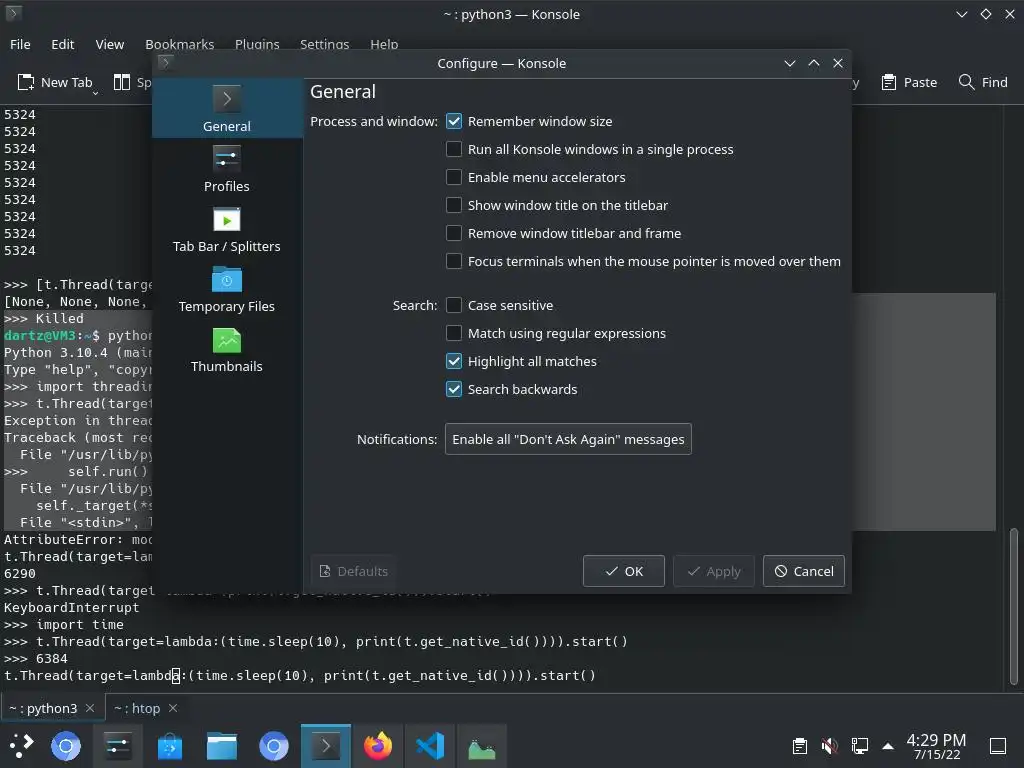Screen dimensions: 1024x768
Task: Open the clock showing 4:29 PM
Action: (x=936, y=746)
